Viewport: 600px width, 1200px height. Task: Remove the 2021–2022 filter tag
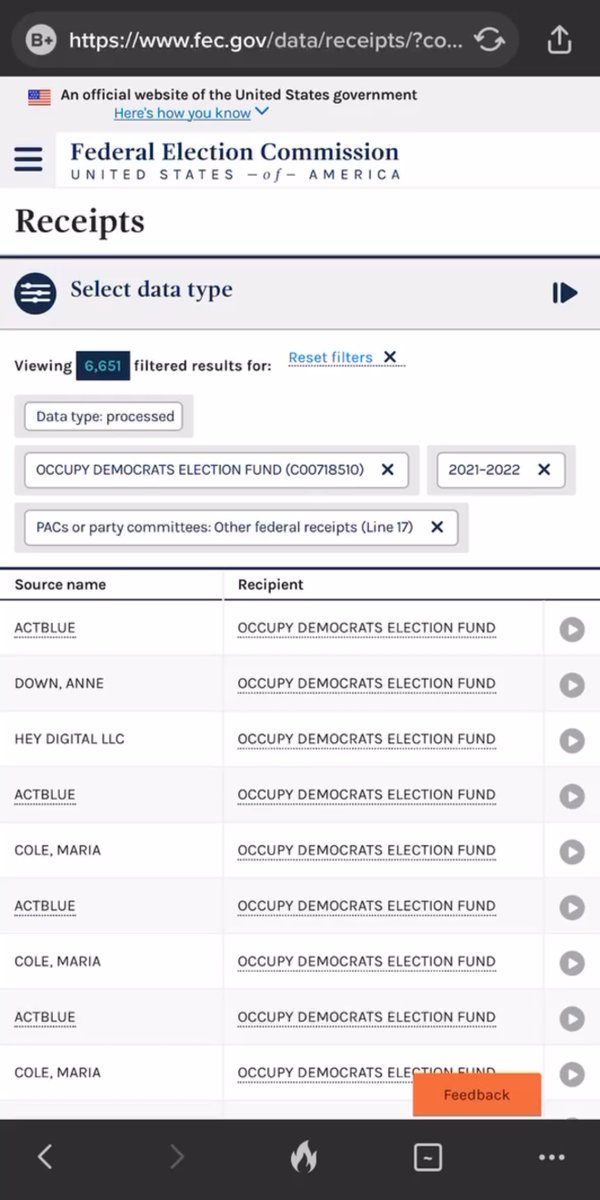[x=544, y=469]
